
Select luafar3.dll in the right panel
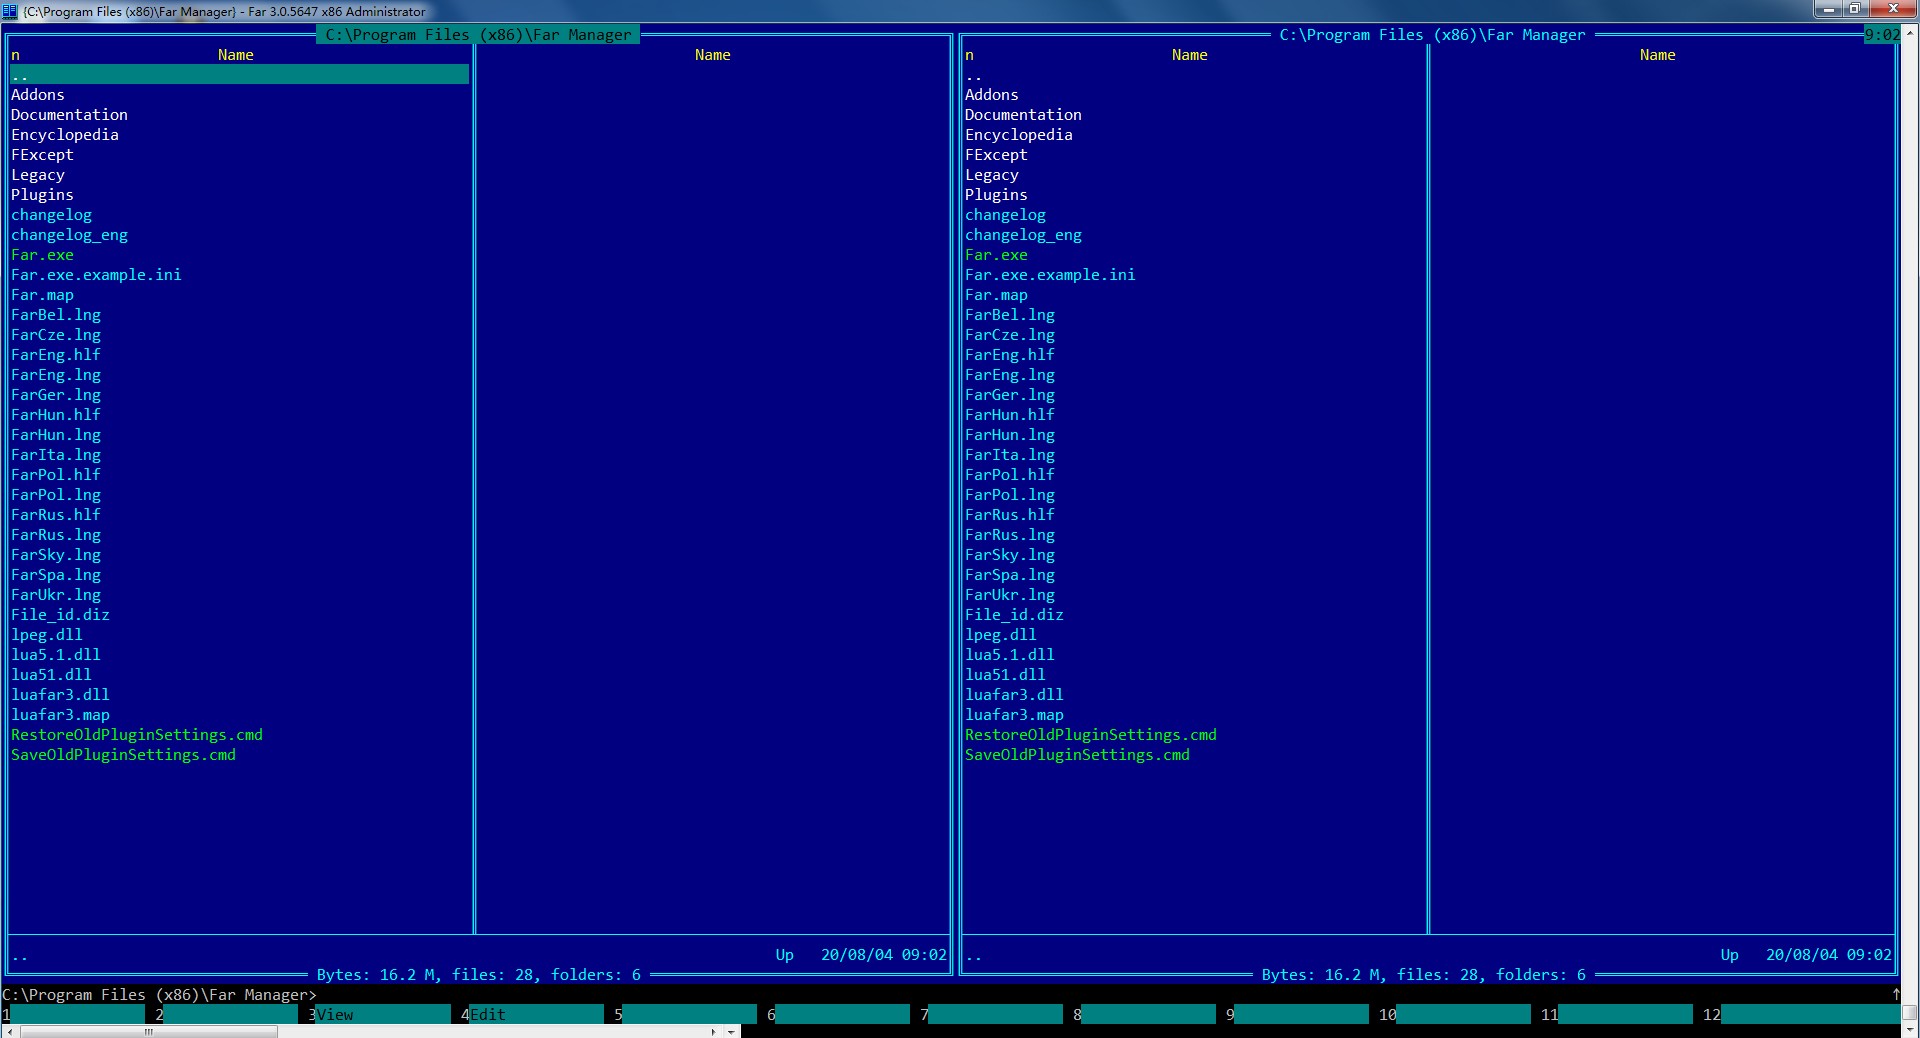1013,695
